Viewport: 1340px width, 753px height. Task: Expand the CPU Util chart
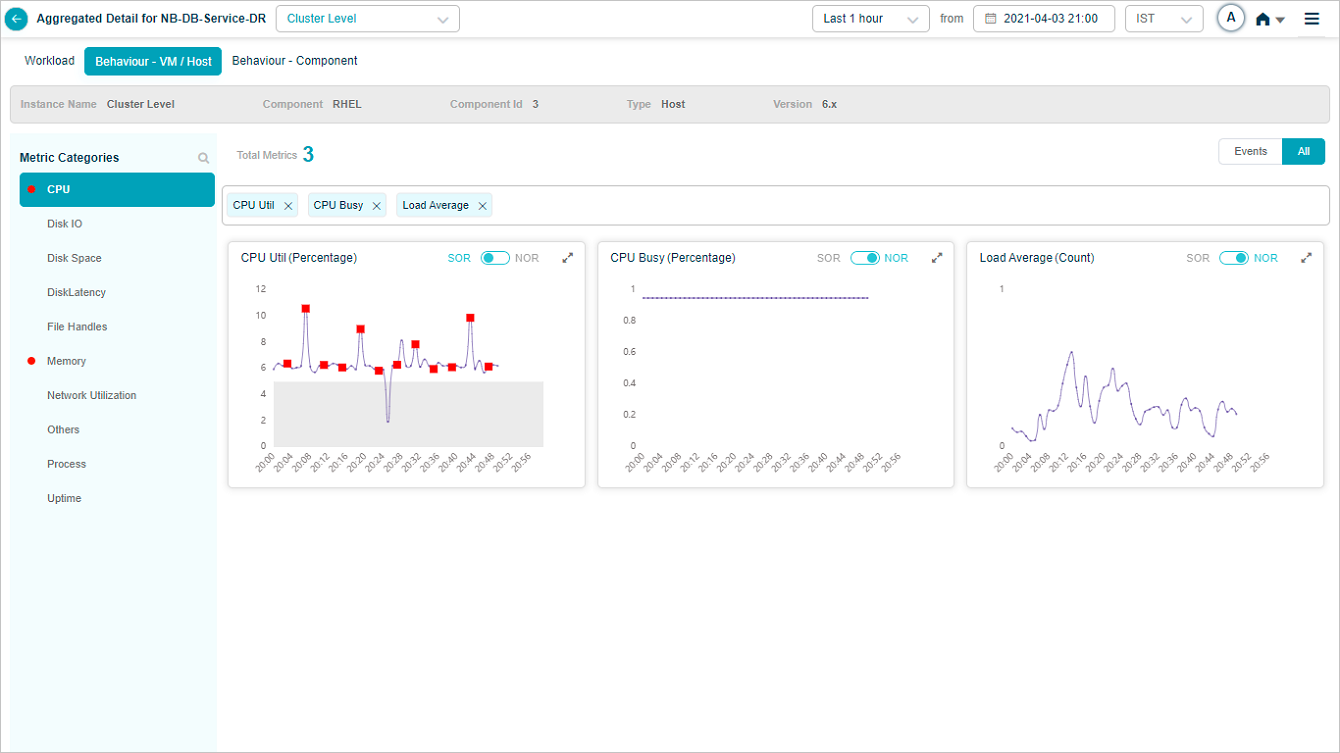(x=568, y=258)
